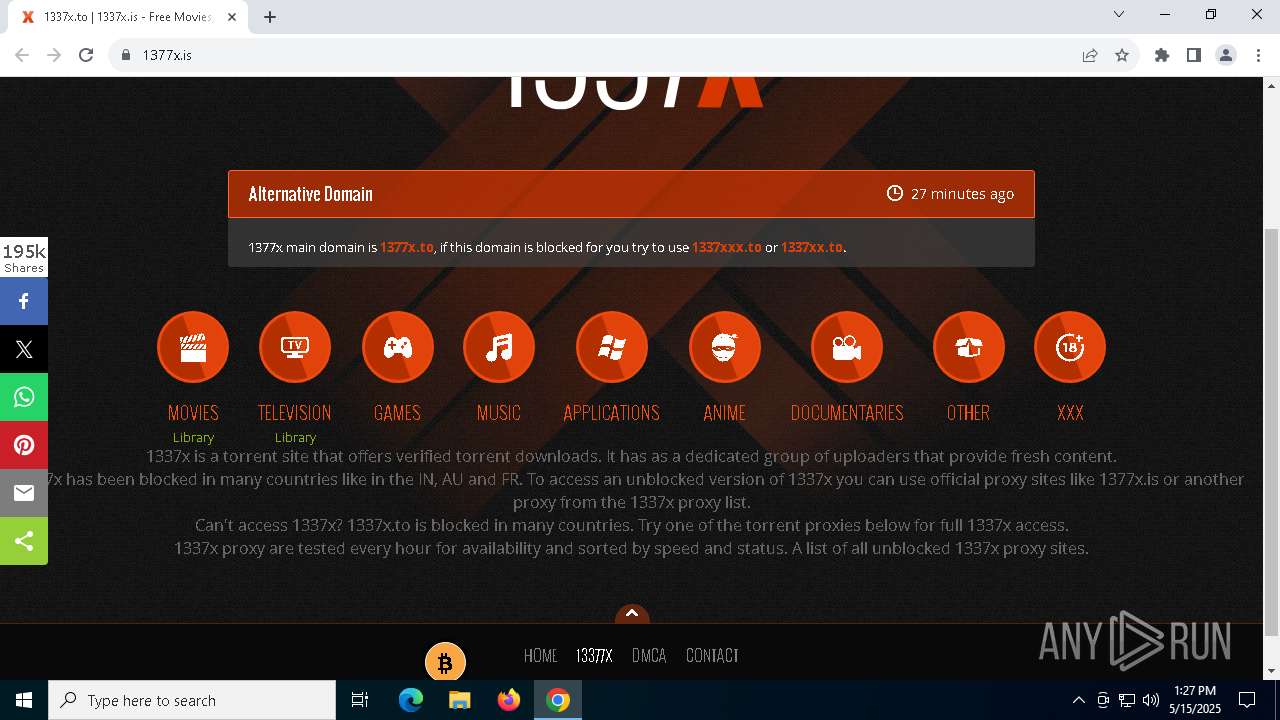Viewport: 1280px width, 720px height.
Task: Expand the footer with the up chevron
Action: point(631,613)
